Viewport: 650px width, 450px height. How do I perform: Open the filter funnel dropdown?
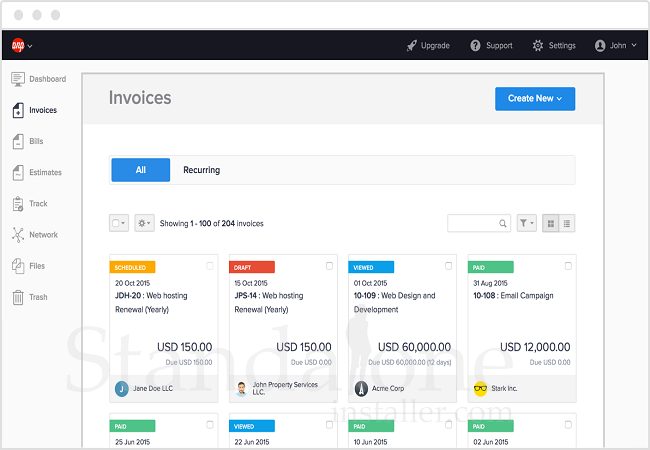526,223
